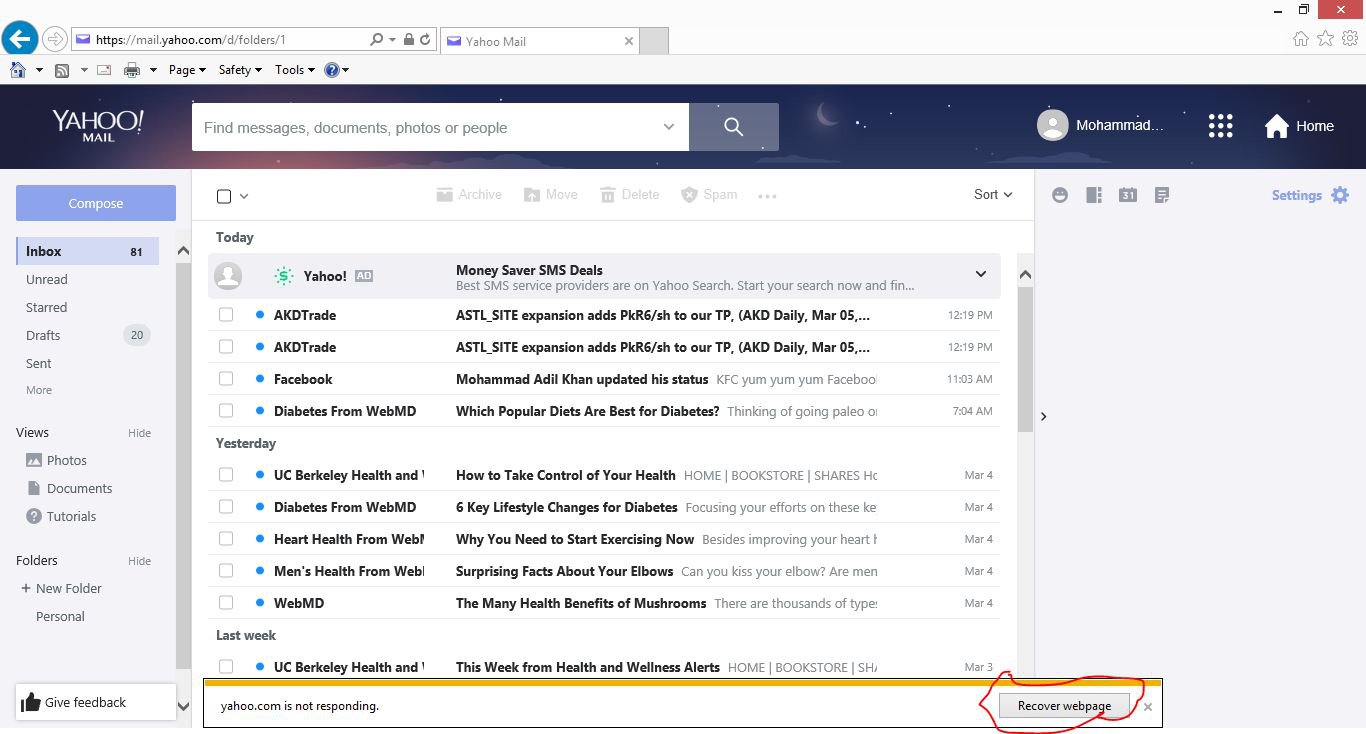Image resolution: width=1366 pixels, height=734 pixels.
Task: Expand the right side panel arrow
Action: click(1043, 416)
